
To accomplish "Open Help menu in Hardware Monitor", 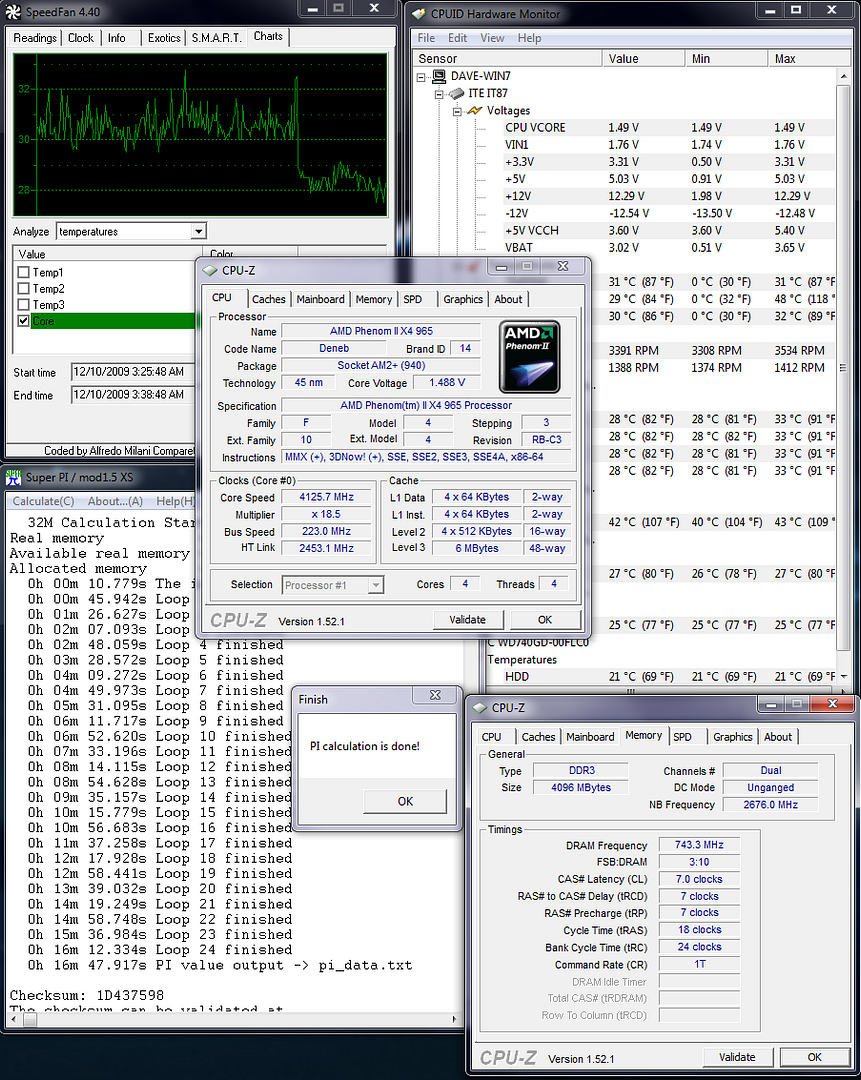I will pyautogui.click(x=529, y=38).
